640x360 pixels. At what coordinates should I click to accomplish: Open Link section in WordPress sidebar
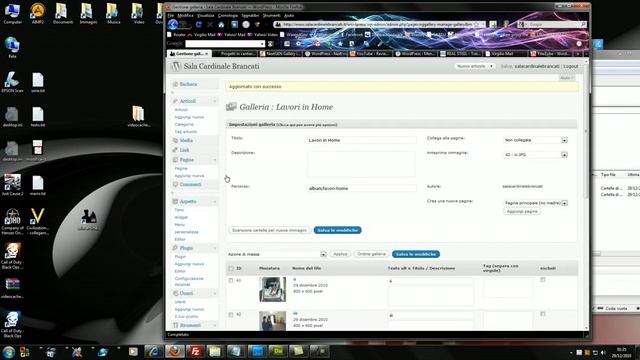point(184,150)
